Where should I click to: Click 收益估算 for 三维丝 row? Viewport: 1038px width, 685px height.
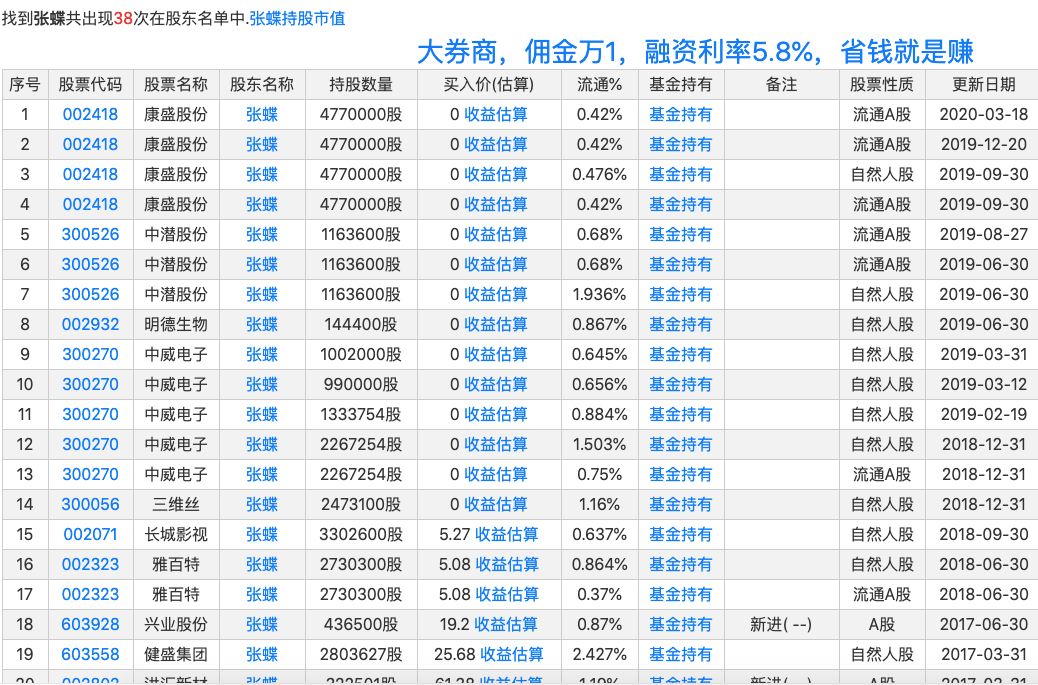click(x=496, y=504)
